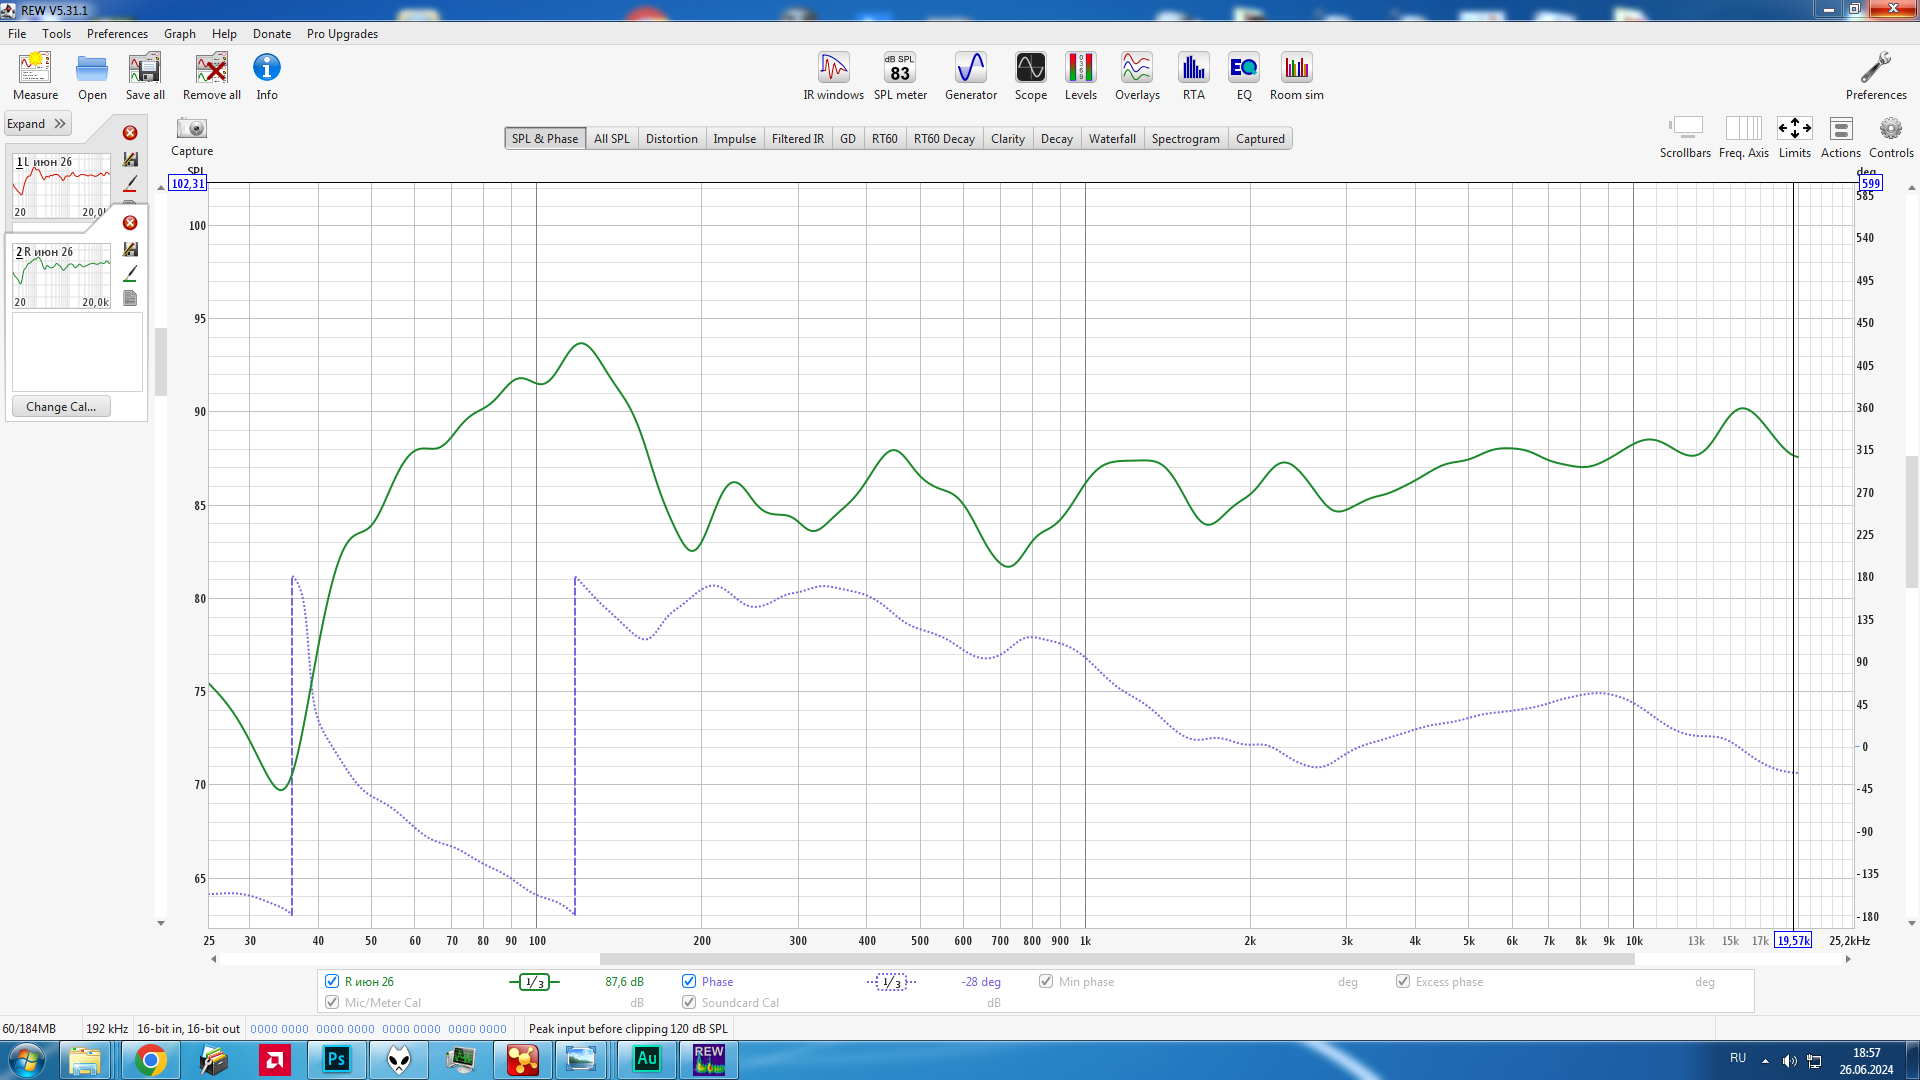Open Phase trace 1/3 smoothing selector
The height and width of the screenshot is (1080, 1920).
click(x=891, y=982)
